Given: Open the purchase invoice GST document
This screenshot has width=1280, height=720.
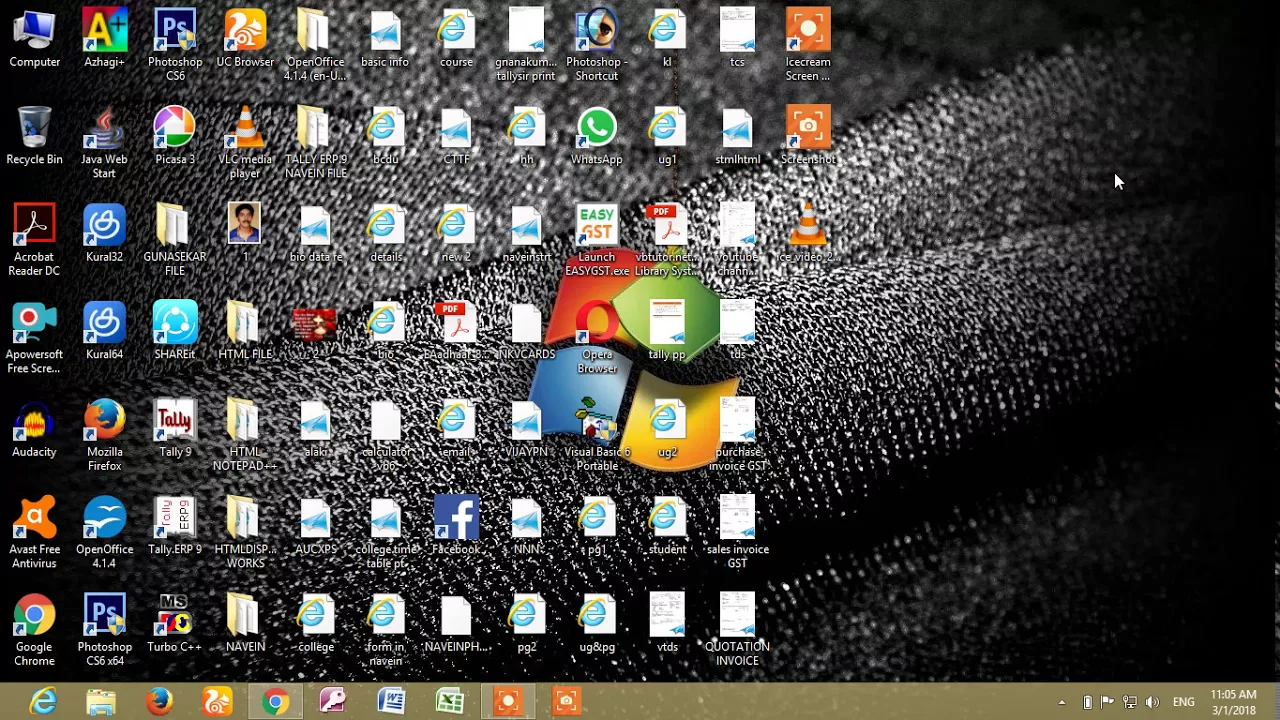Looking at the screenshot, I should pos(737,436).
